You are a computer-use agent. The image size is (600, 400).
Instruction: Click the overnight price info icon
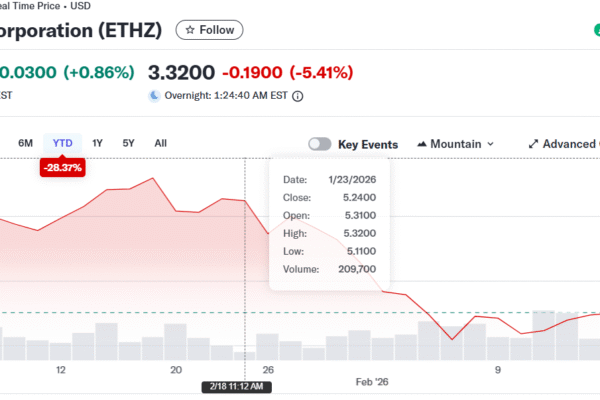click(x=298, y=96)
